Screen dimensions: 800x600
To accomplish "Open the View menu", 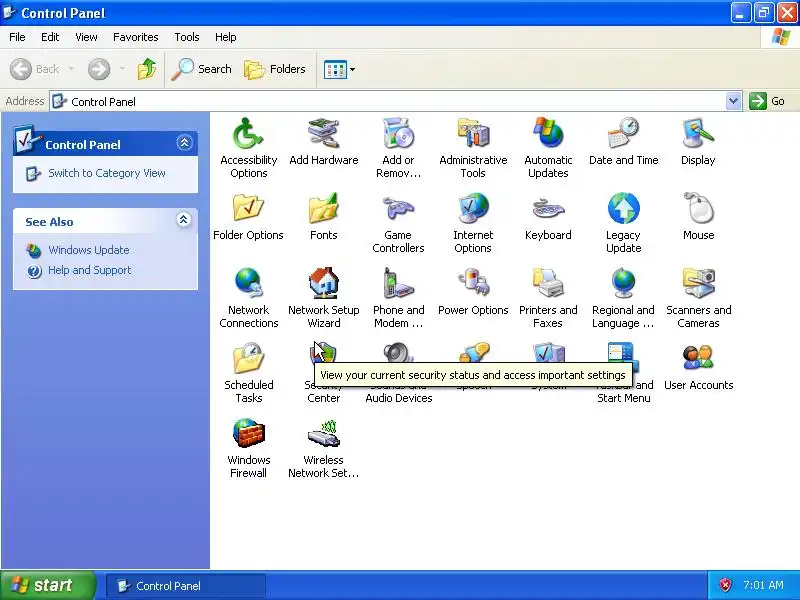I will pyautogui.click(x=86, y=37).
